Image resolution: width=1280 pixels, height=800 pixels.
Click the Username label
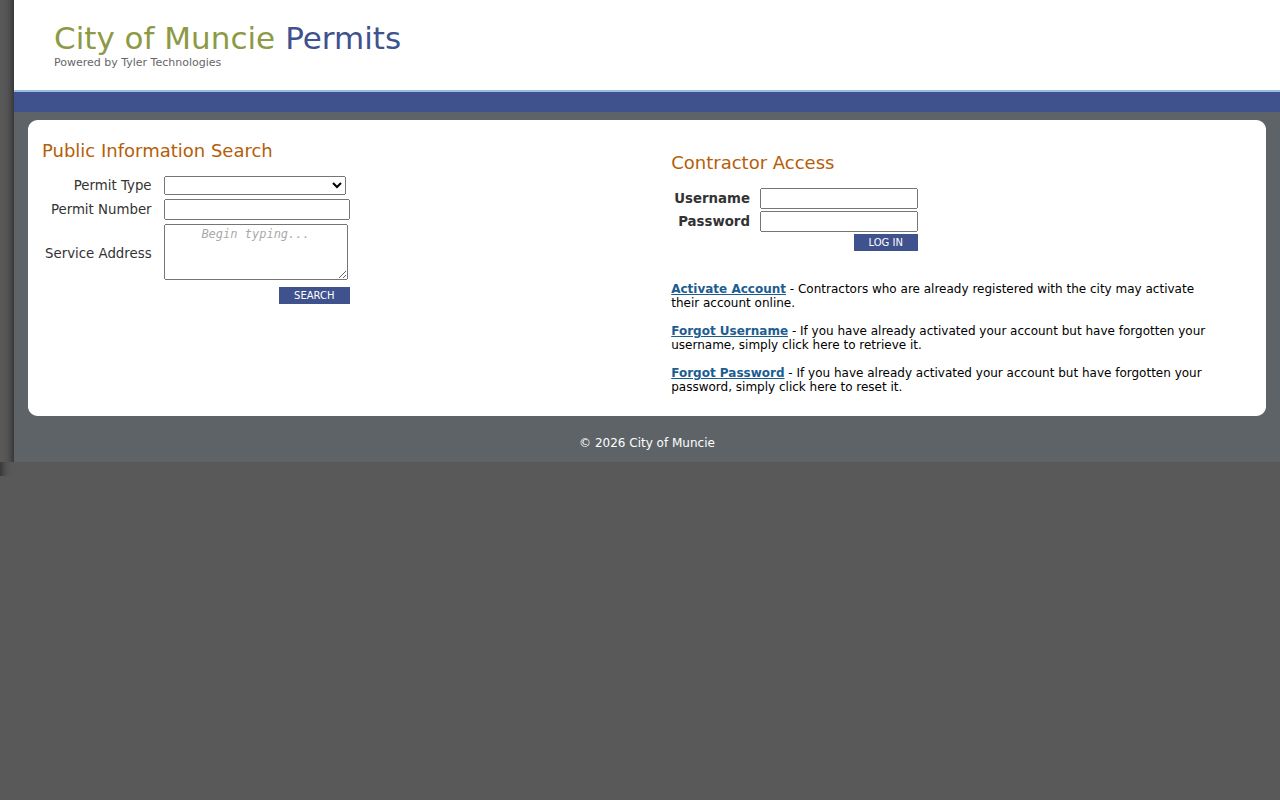pos(712,198)
